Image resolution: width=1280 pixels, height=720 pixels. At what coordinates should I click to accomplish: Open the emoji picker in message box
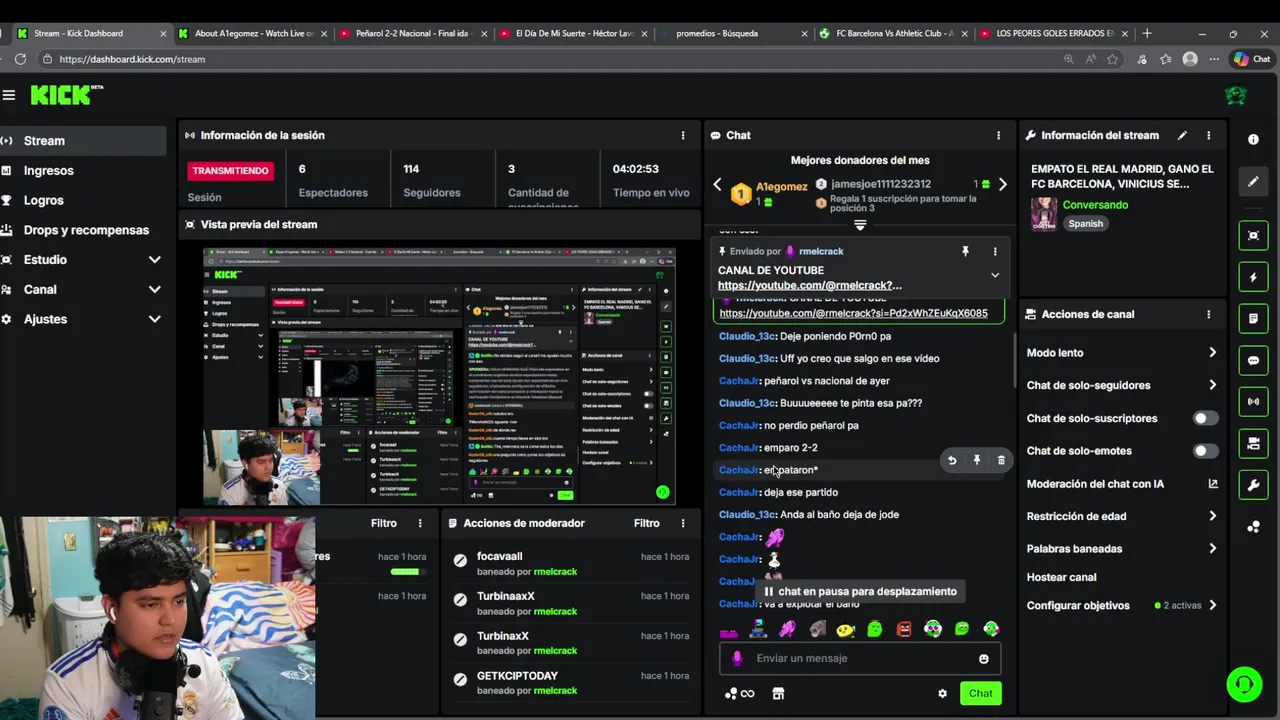click(984, 658)
